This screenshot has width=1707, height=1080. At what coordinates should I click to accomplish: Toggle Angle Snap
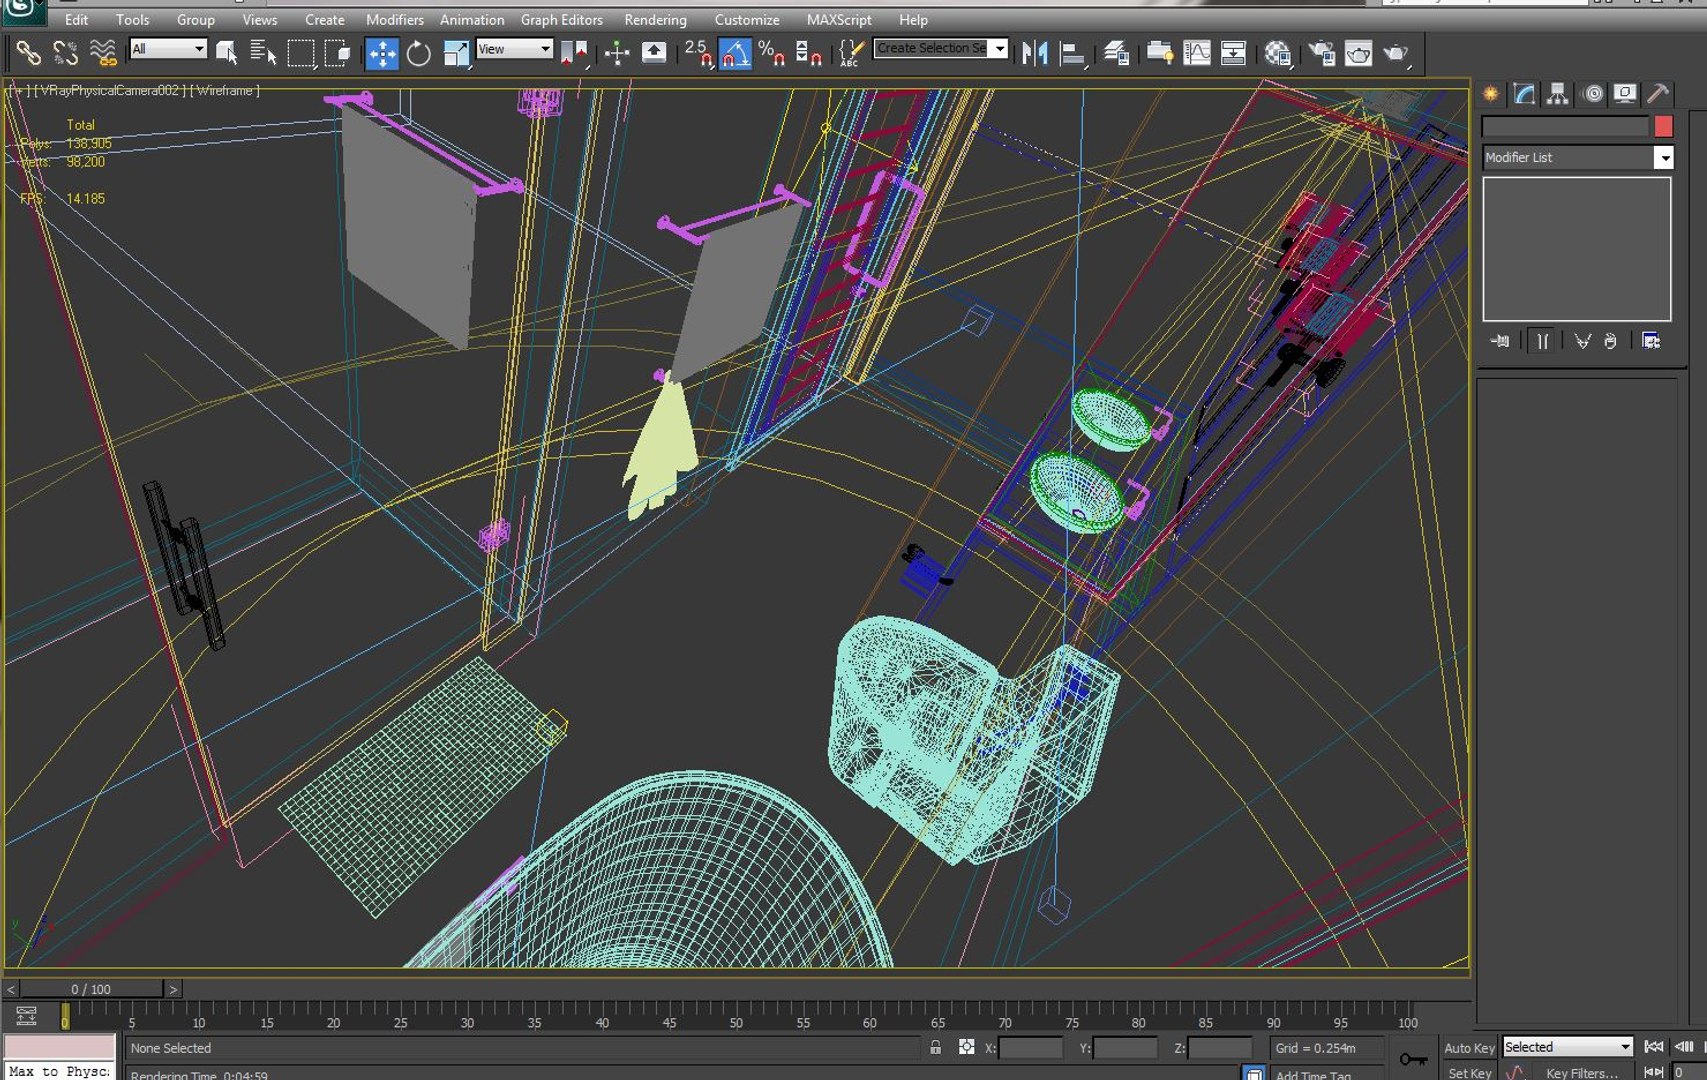pyautogui.click(x=735, y=53)
